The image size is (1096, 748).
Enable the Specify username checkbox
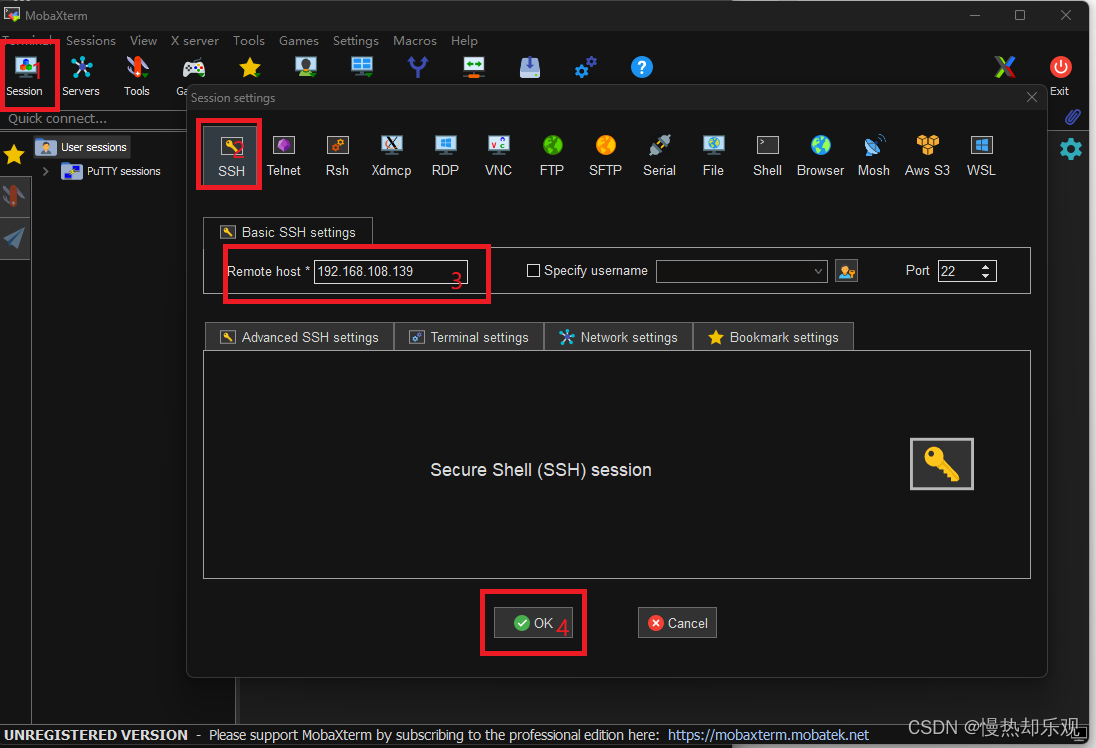point(533,271)
